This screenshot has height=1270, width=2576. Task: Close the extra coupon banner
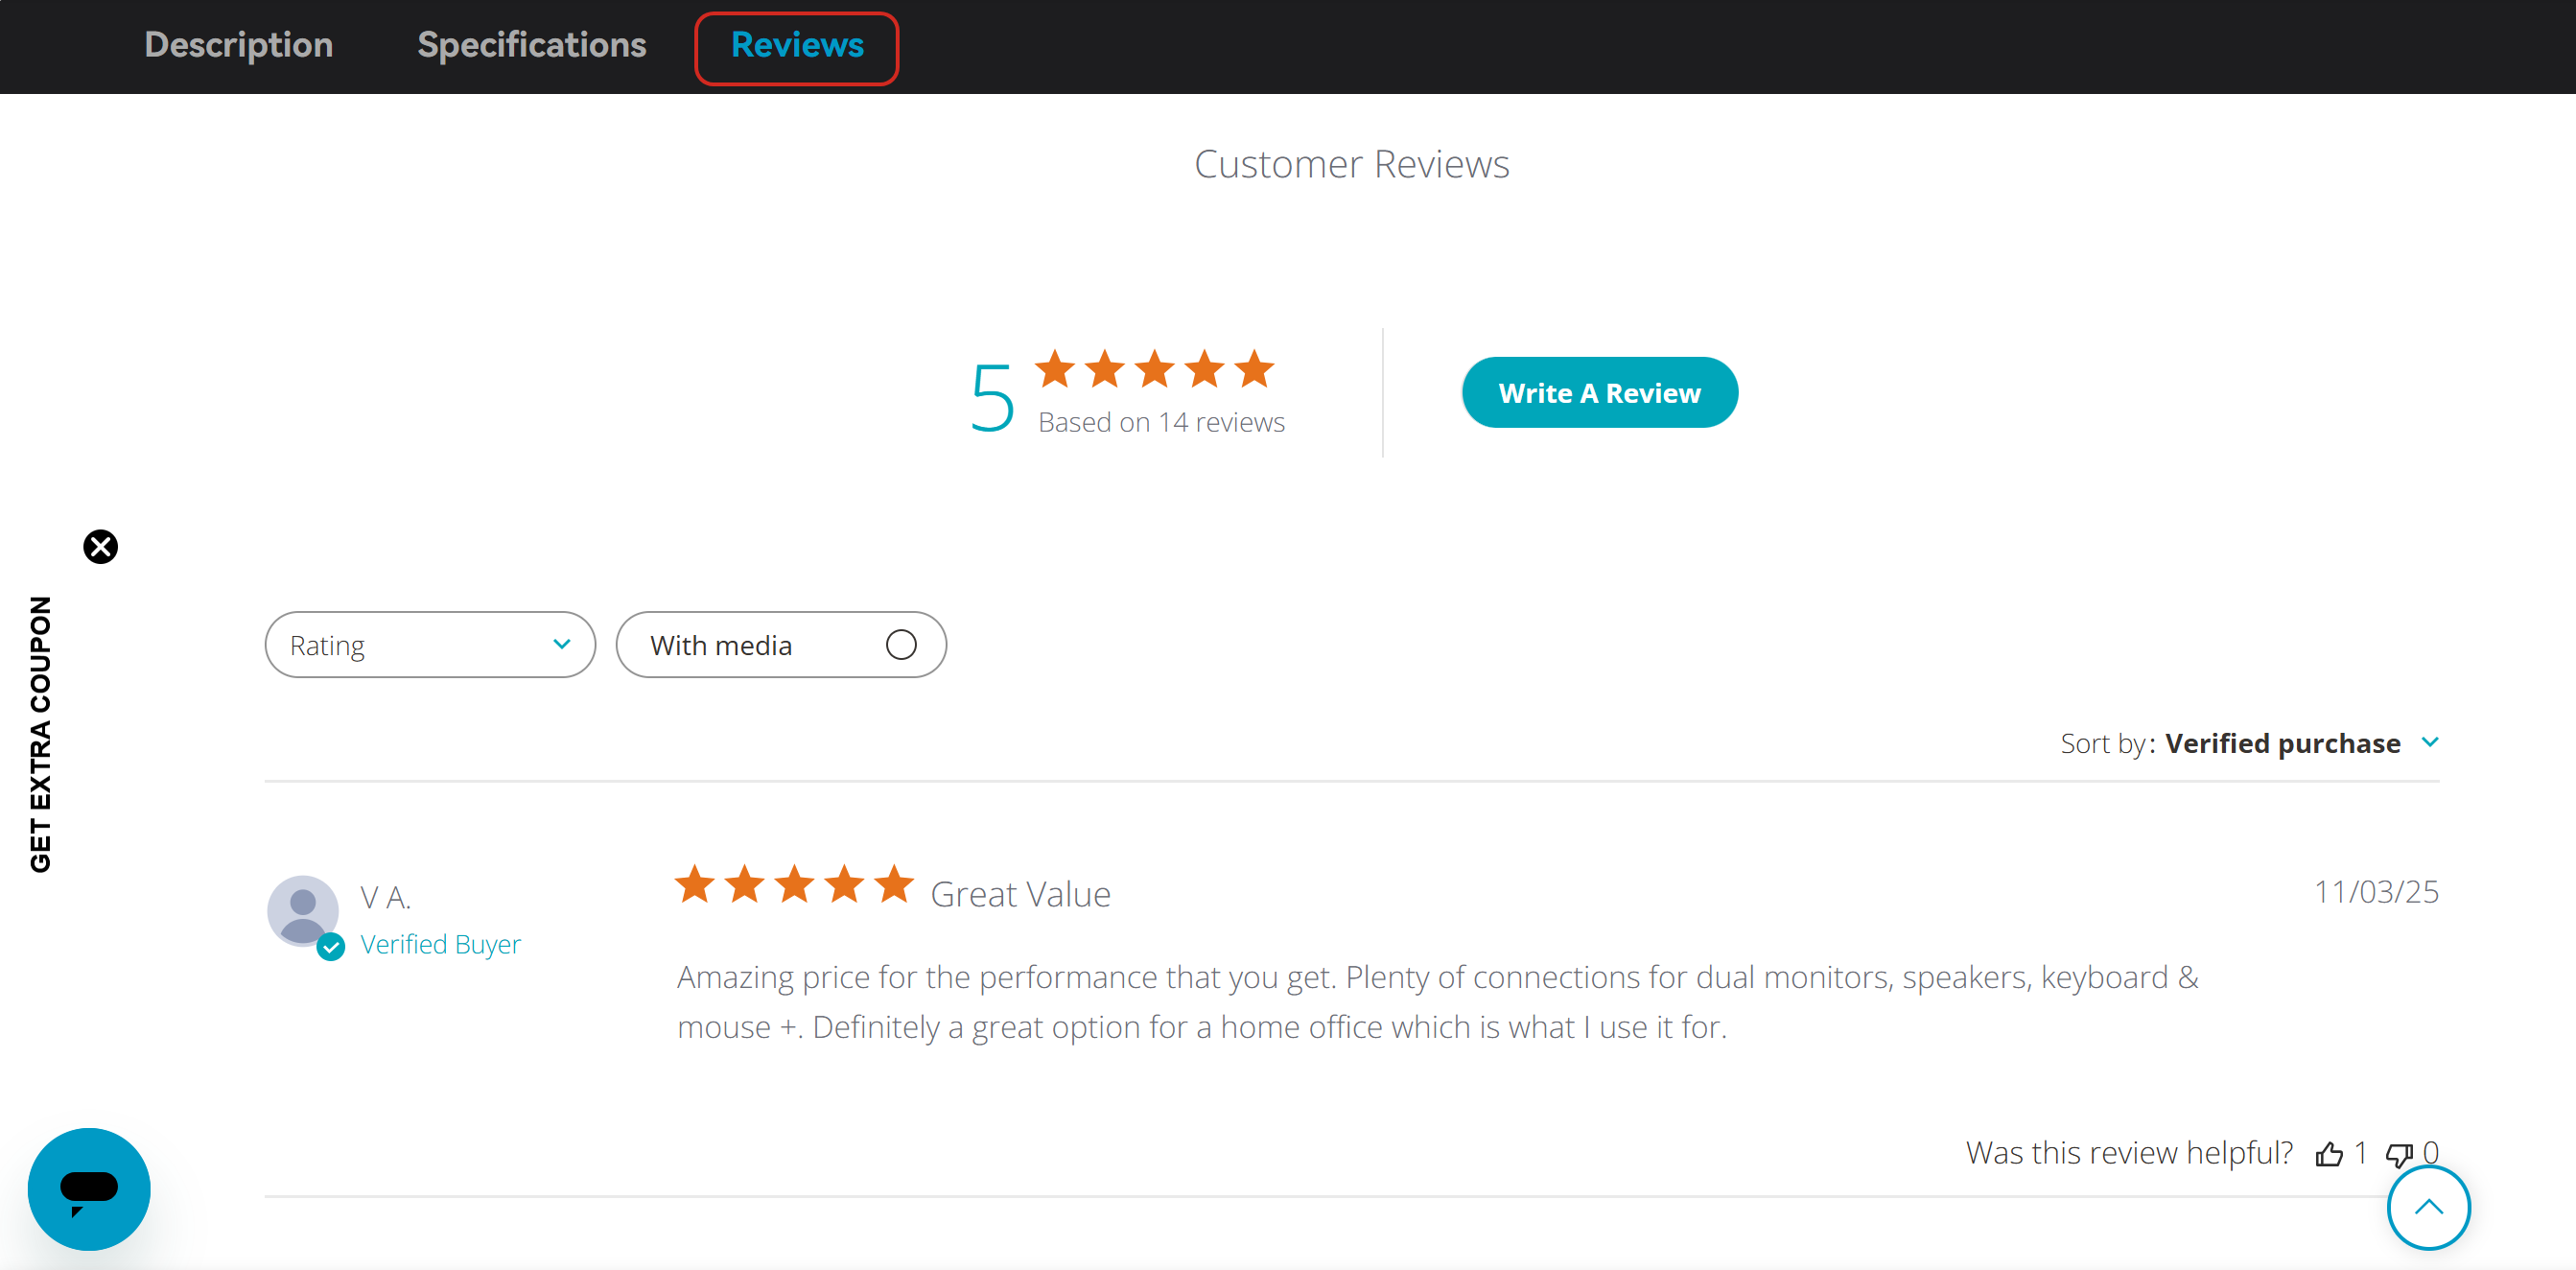(x=100, y=547)
